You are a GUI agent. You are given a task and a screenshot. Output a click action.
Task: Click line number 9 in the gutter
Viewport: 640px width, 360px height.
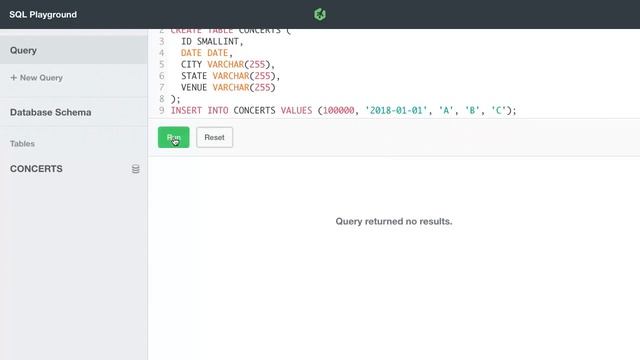point(162,110)
